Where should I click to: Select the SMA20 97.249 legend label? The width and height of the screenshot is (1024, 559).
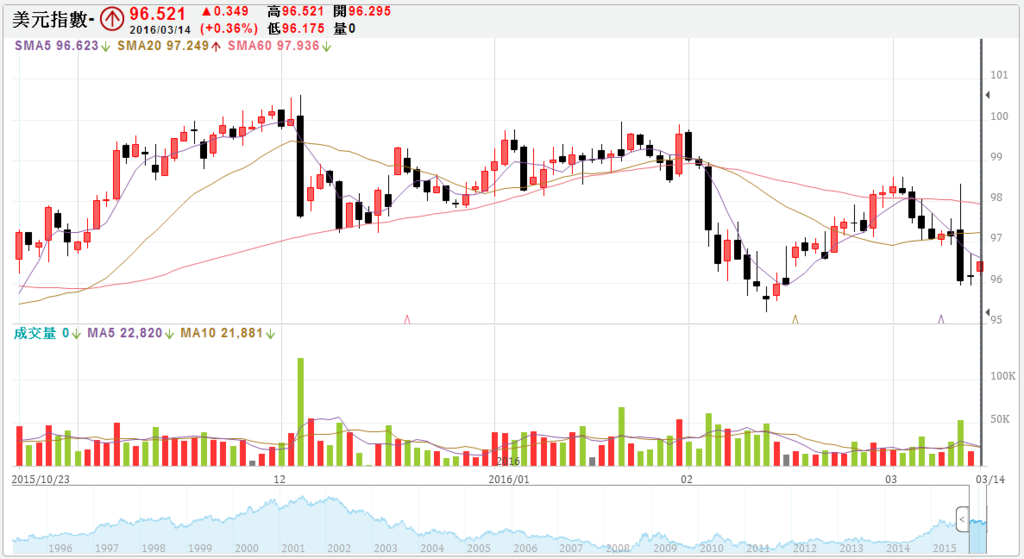tap(163, 46)
